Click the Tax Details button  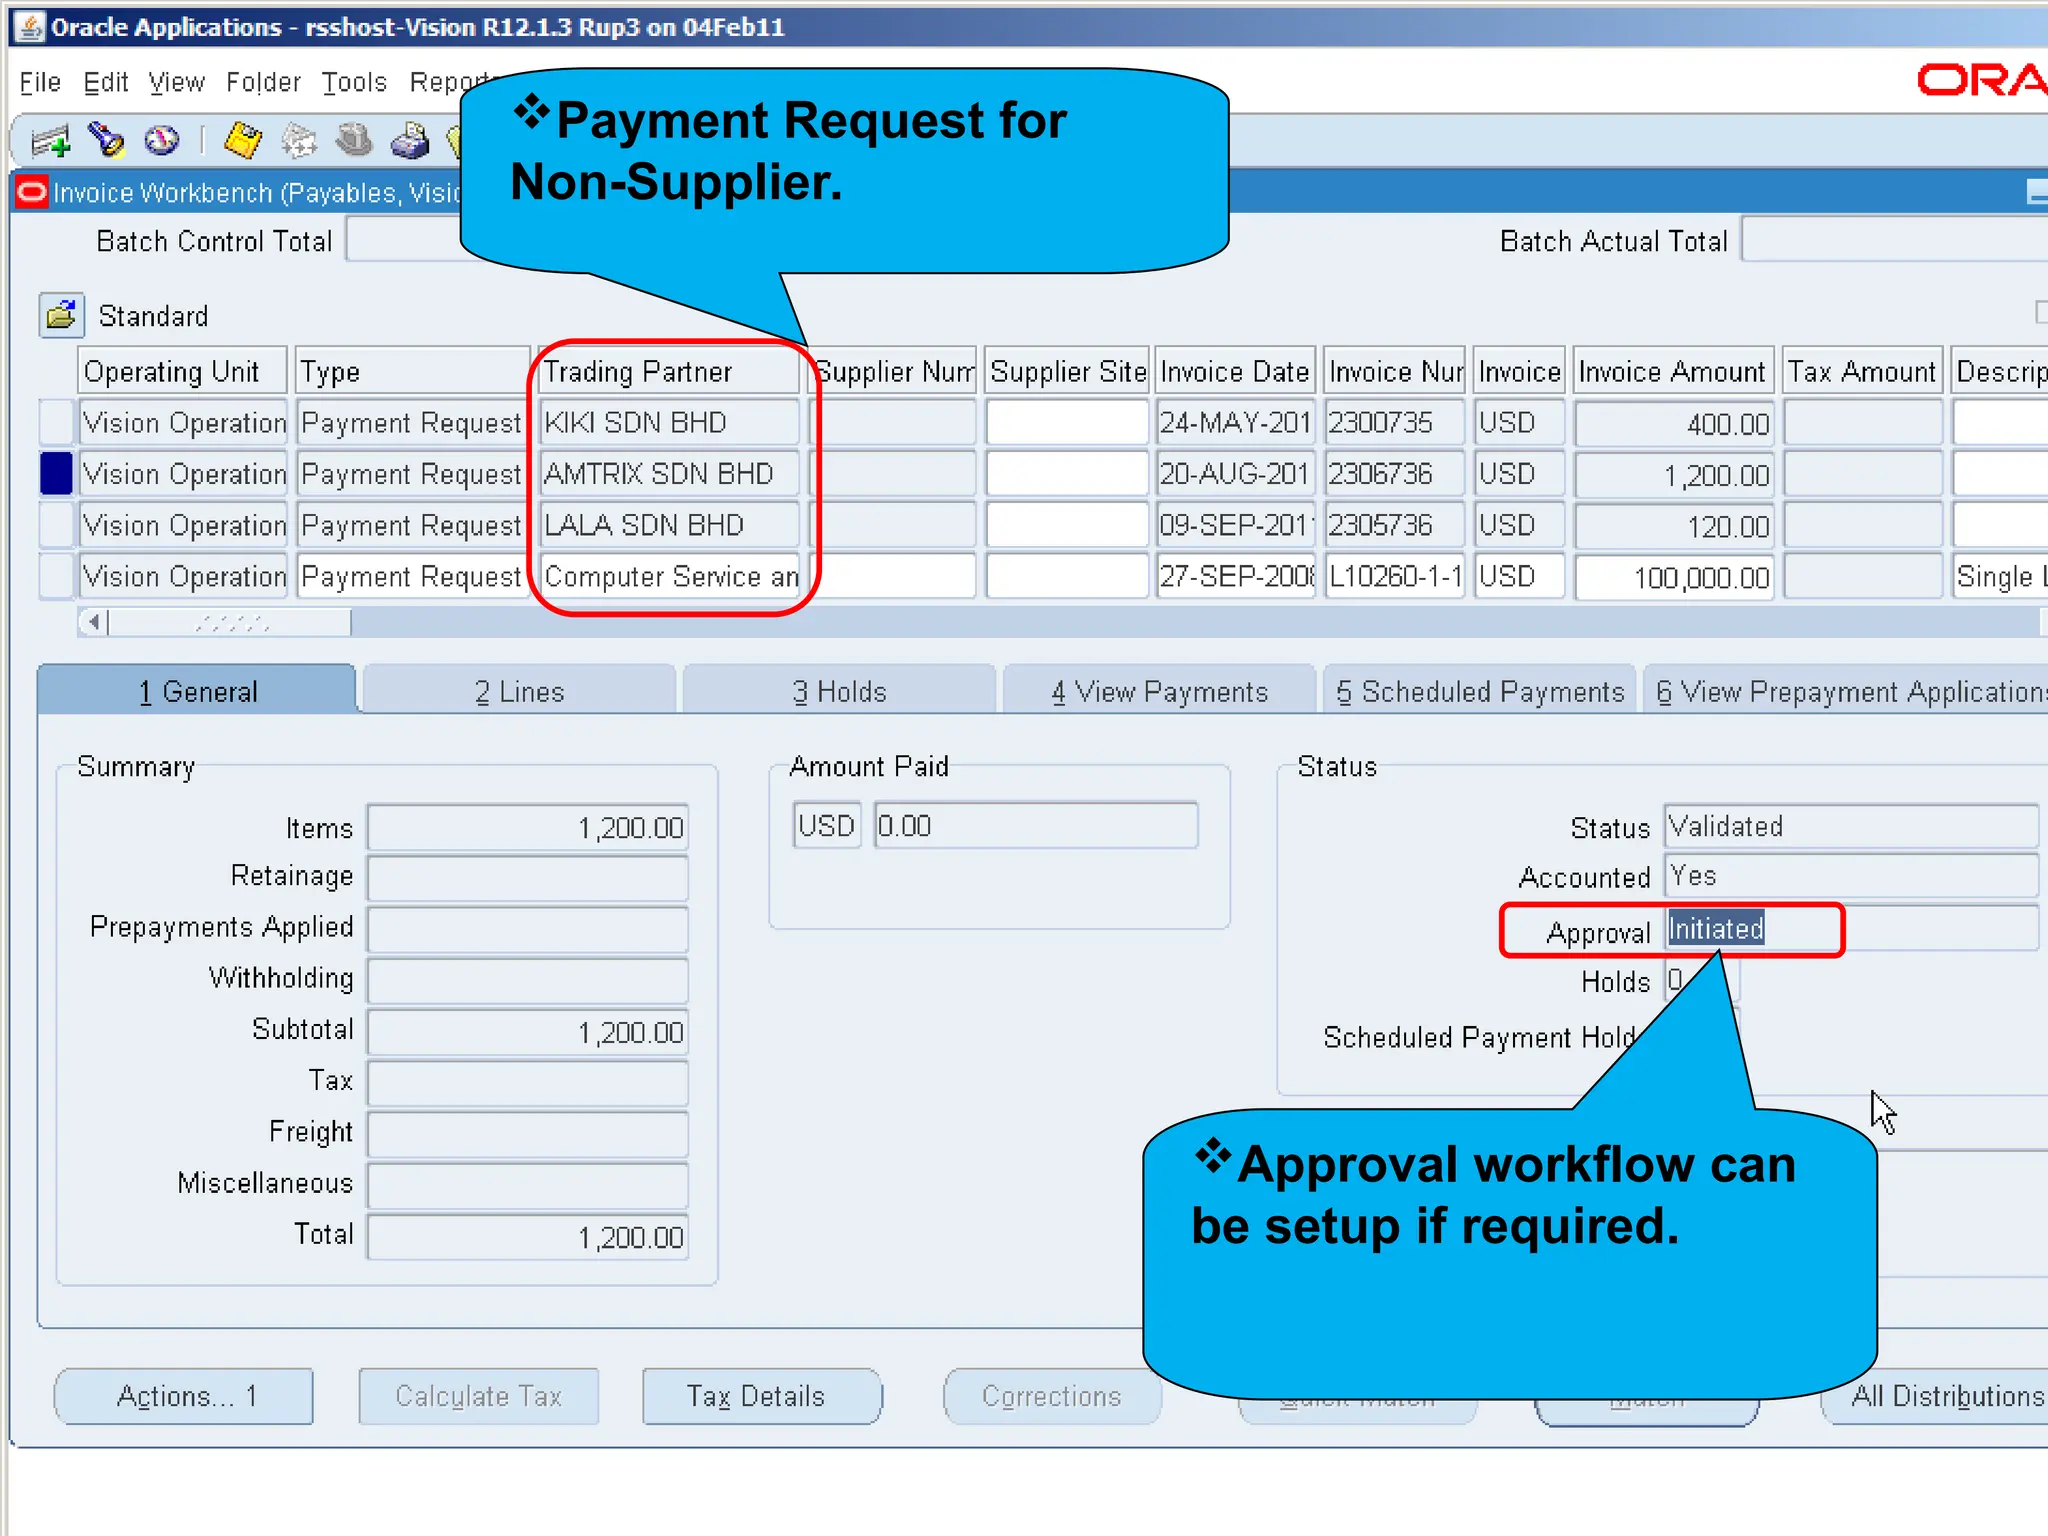pos(762,1396)
